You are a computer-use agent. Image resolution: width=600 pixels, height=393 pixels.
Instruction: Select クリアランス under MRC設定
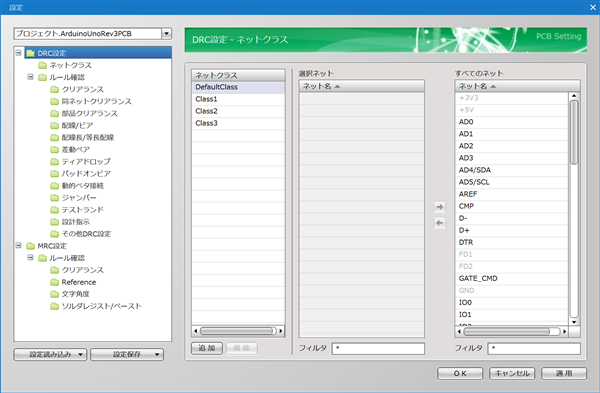[x=83, y=270]
